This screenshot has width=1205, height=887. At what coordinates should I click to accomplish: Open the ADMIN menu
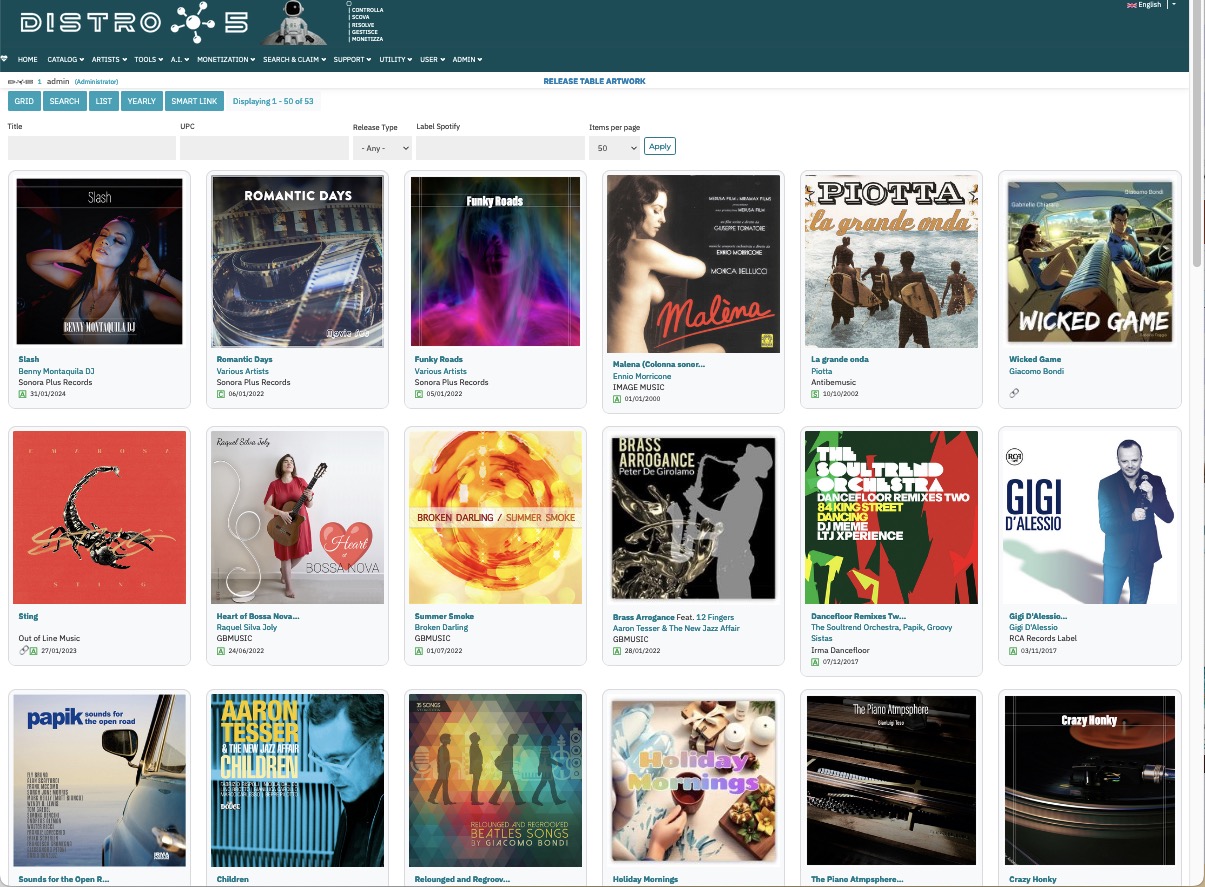point(468,60)
